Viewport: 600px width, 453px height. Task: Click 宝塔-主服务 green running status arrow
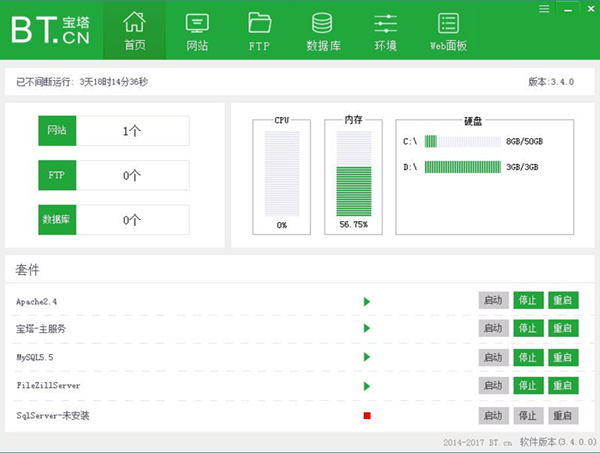[367, 328]
